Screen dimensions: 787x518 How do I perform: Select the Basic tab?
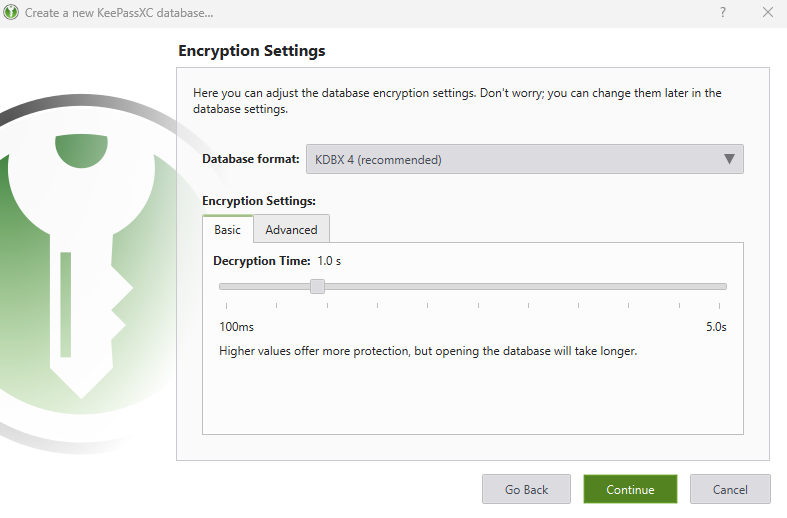227,229
